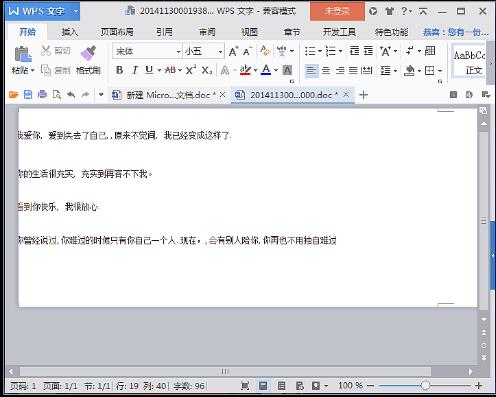Image resolution: width=496 pixels, height=397 pixels.
Task: Open line spacing dropdown arrow
Action: tap(395, 71)
